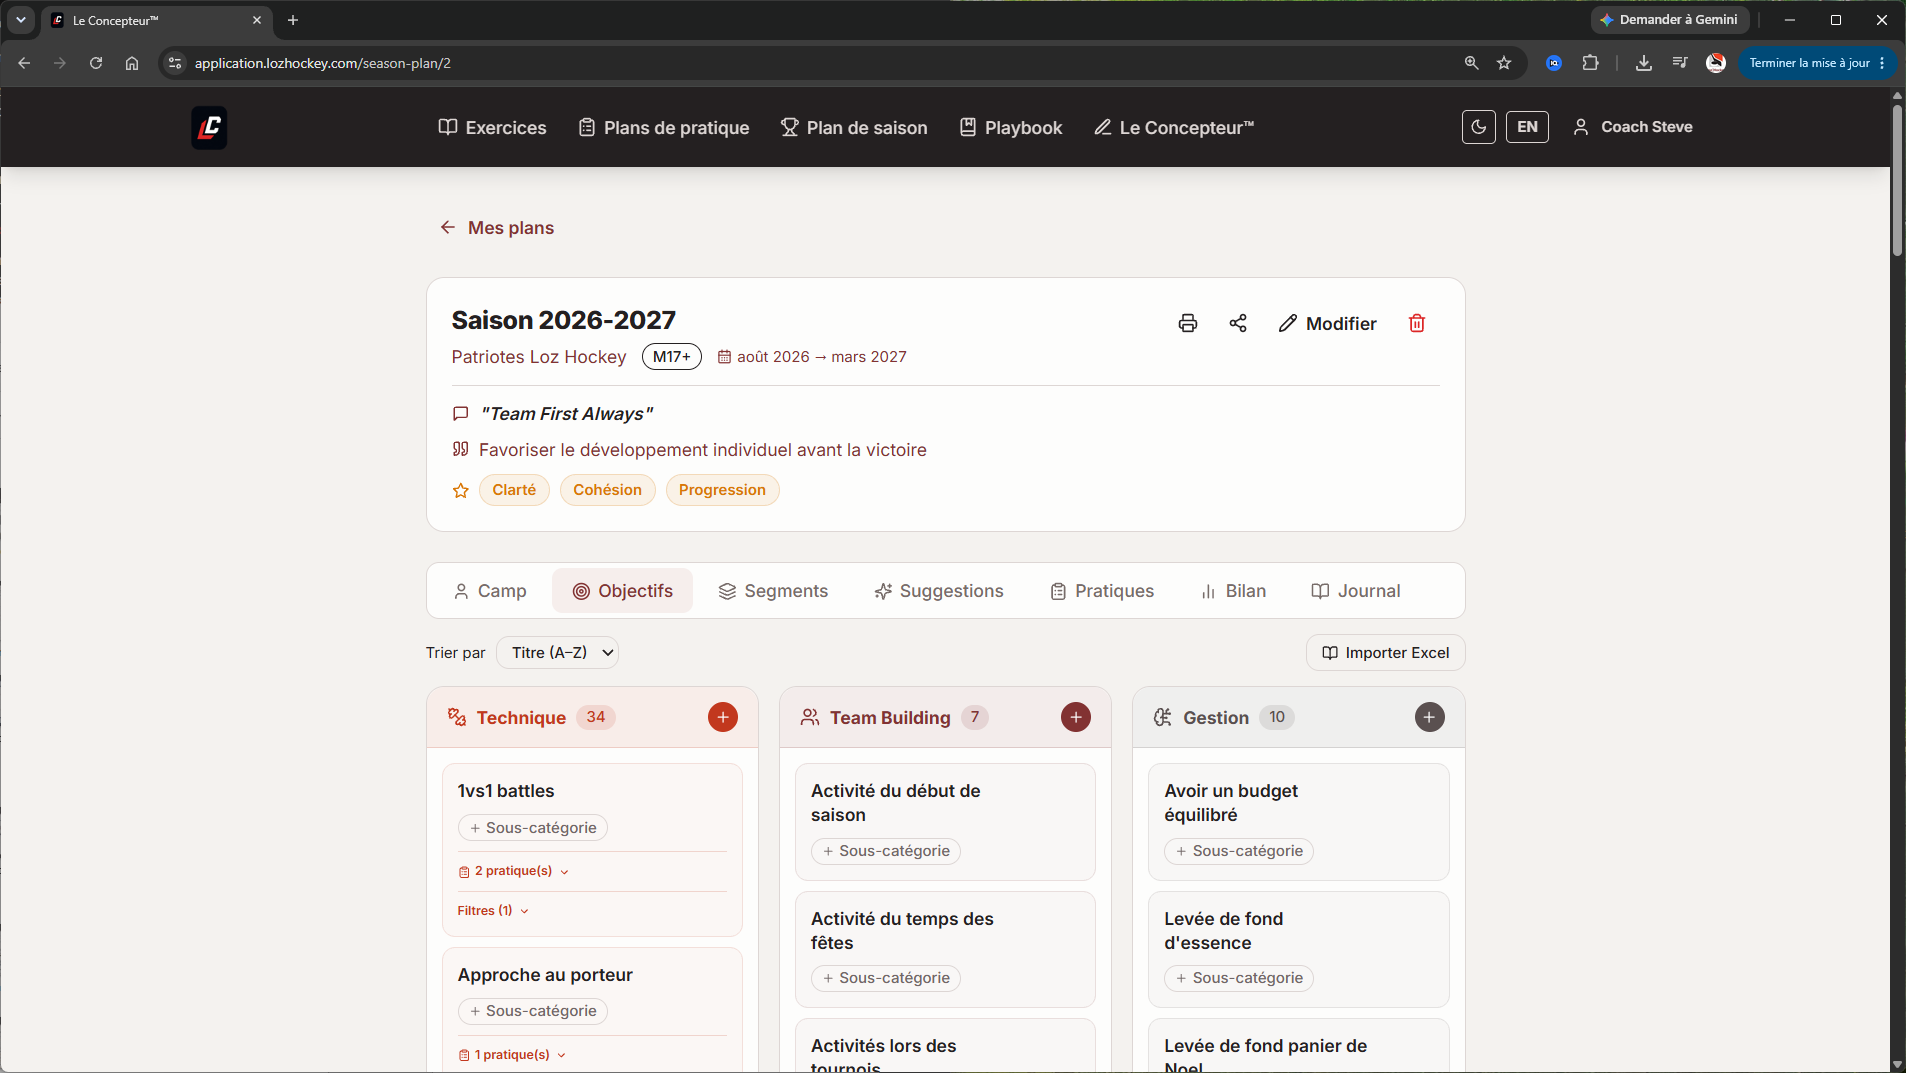1906x1073 pixels.
Task: Expand Filtres (1) under 1vs1 battles
Action: point(493,911)
